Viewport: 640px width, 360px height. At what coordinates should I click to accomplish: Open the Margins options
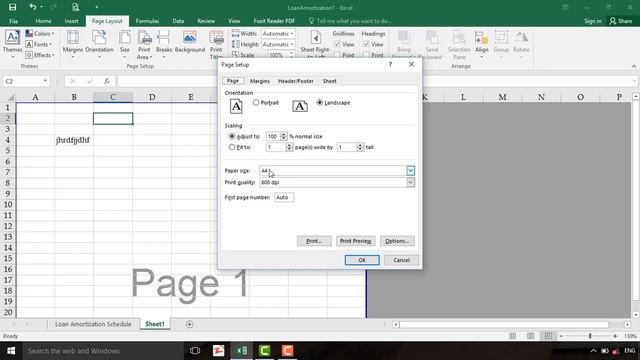73,44
